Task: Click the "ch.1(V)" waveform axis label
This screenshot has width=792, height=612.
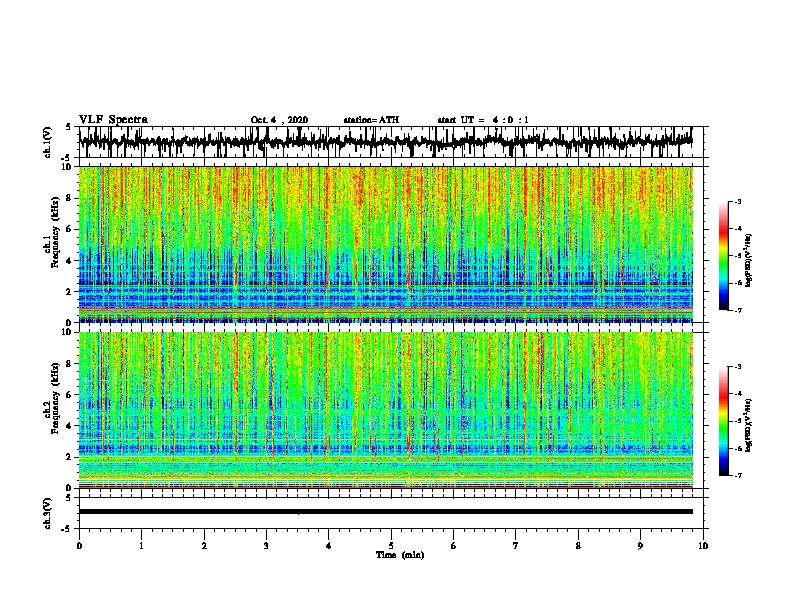Action: click(x=48, y=142)
